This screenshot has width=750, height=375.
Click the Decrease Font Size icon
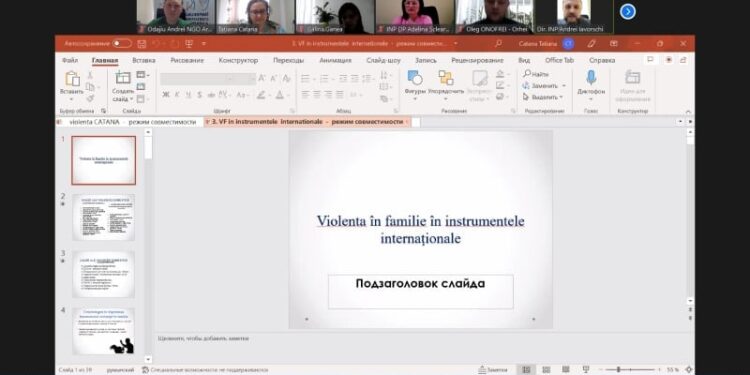[274, 78]
